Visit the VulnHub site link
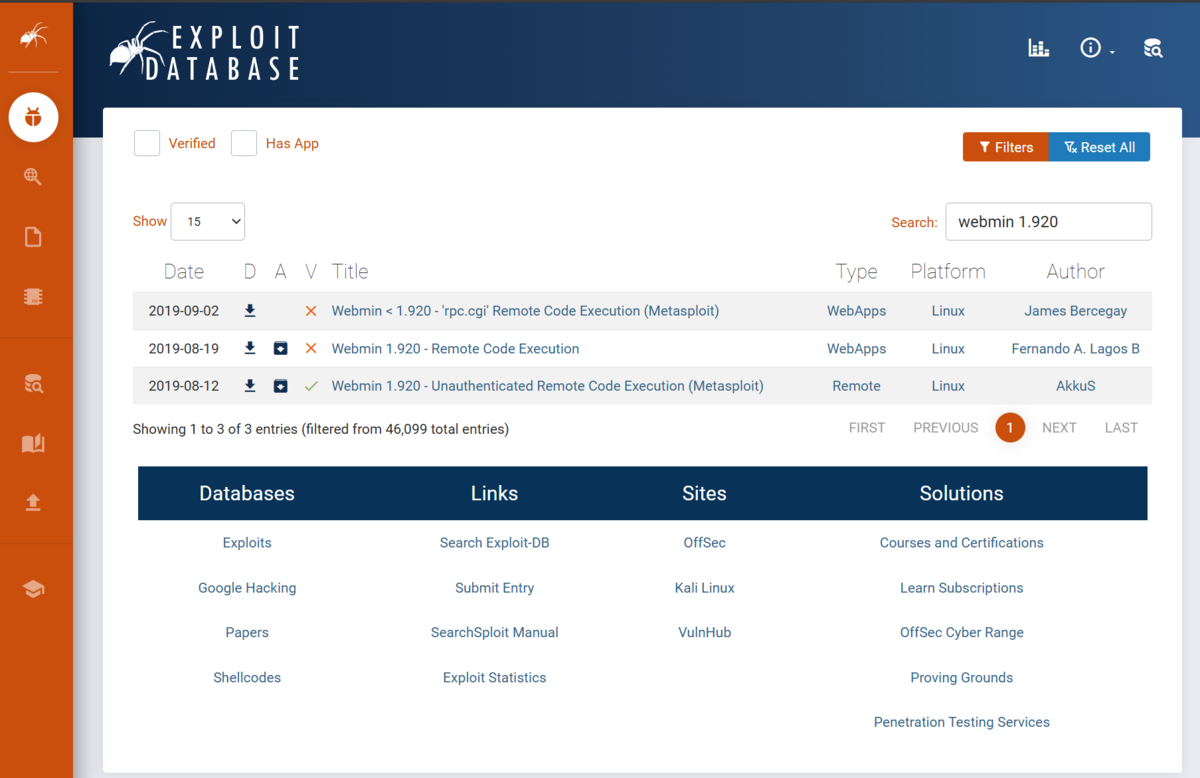The width and height of the screenshot is (1200, 778). (x=705, y=633)
